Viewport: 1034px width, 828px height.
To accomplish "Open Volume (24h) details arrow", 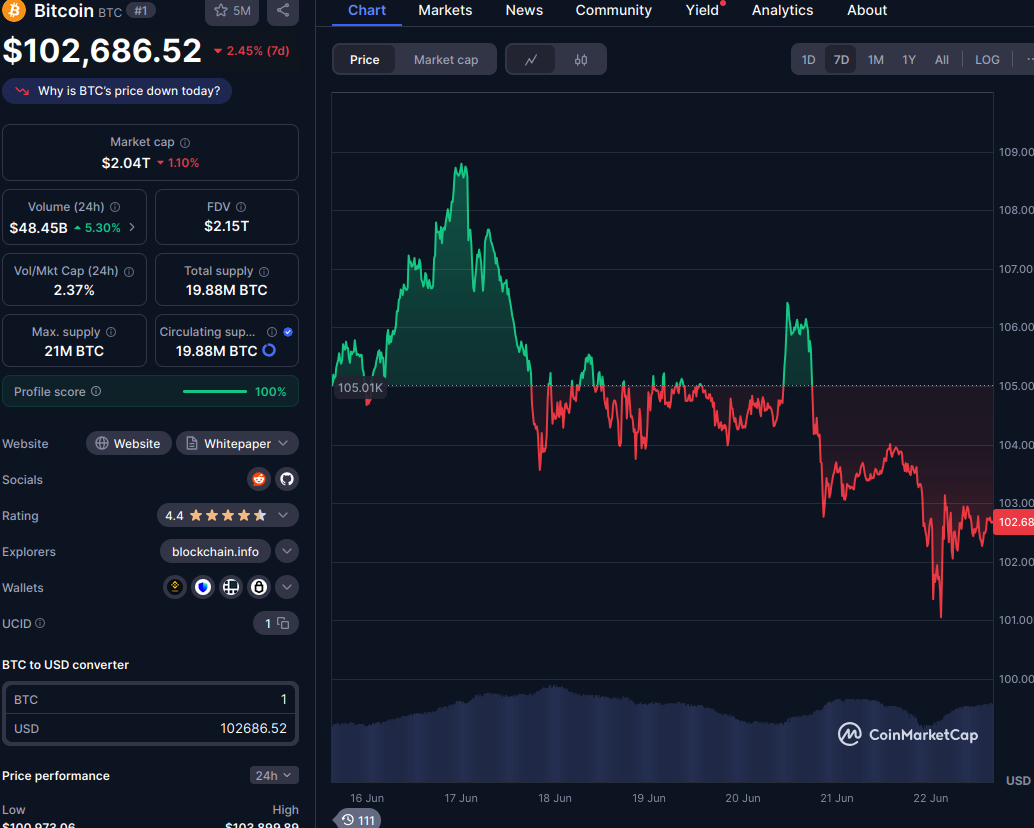I will tap(132, 227).
